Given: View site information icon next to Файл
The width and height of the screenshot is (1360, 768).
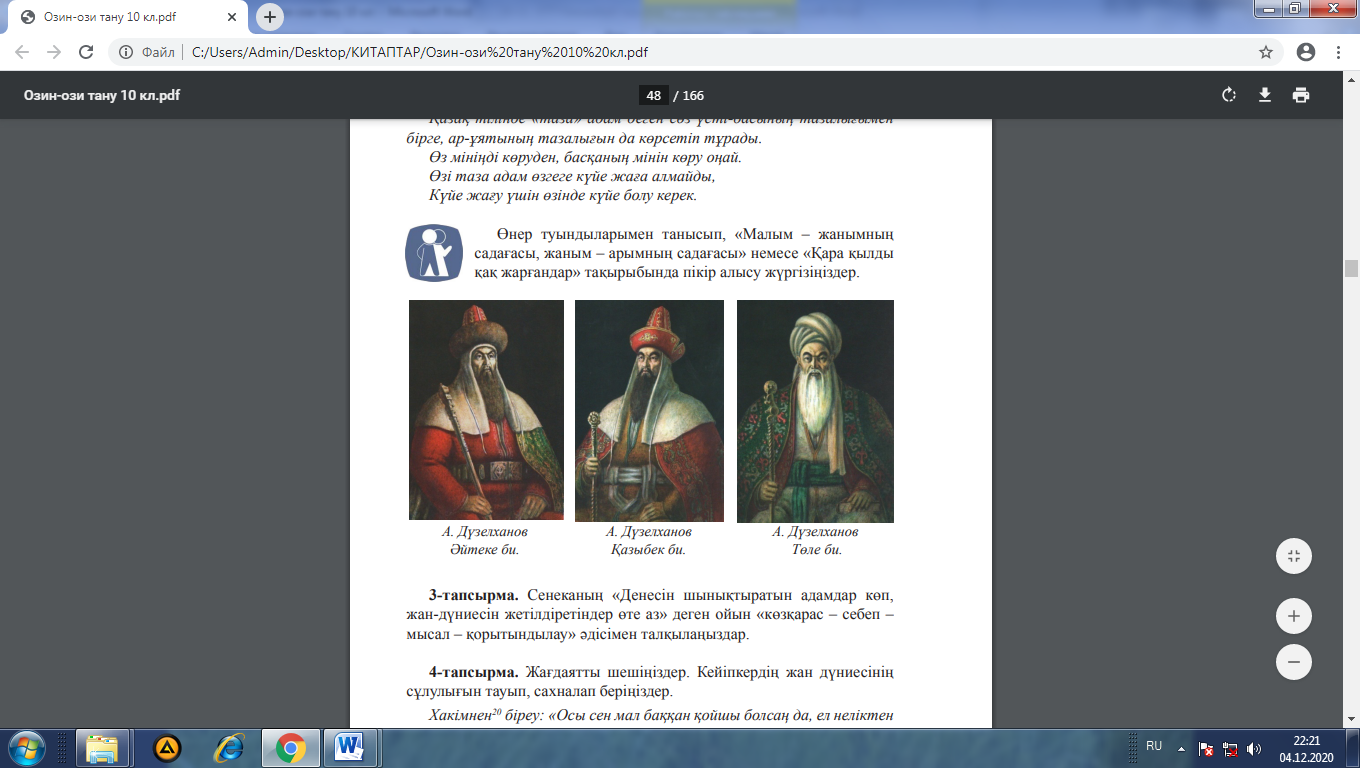Looking at the screenshot, I should (x=127, y=52).
